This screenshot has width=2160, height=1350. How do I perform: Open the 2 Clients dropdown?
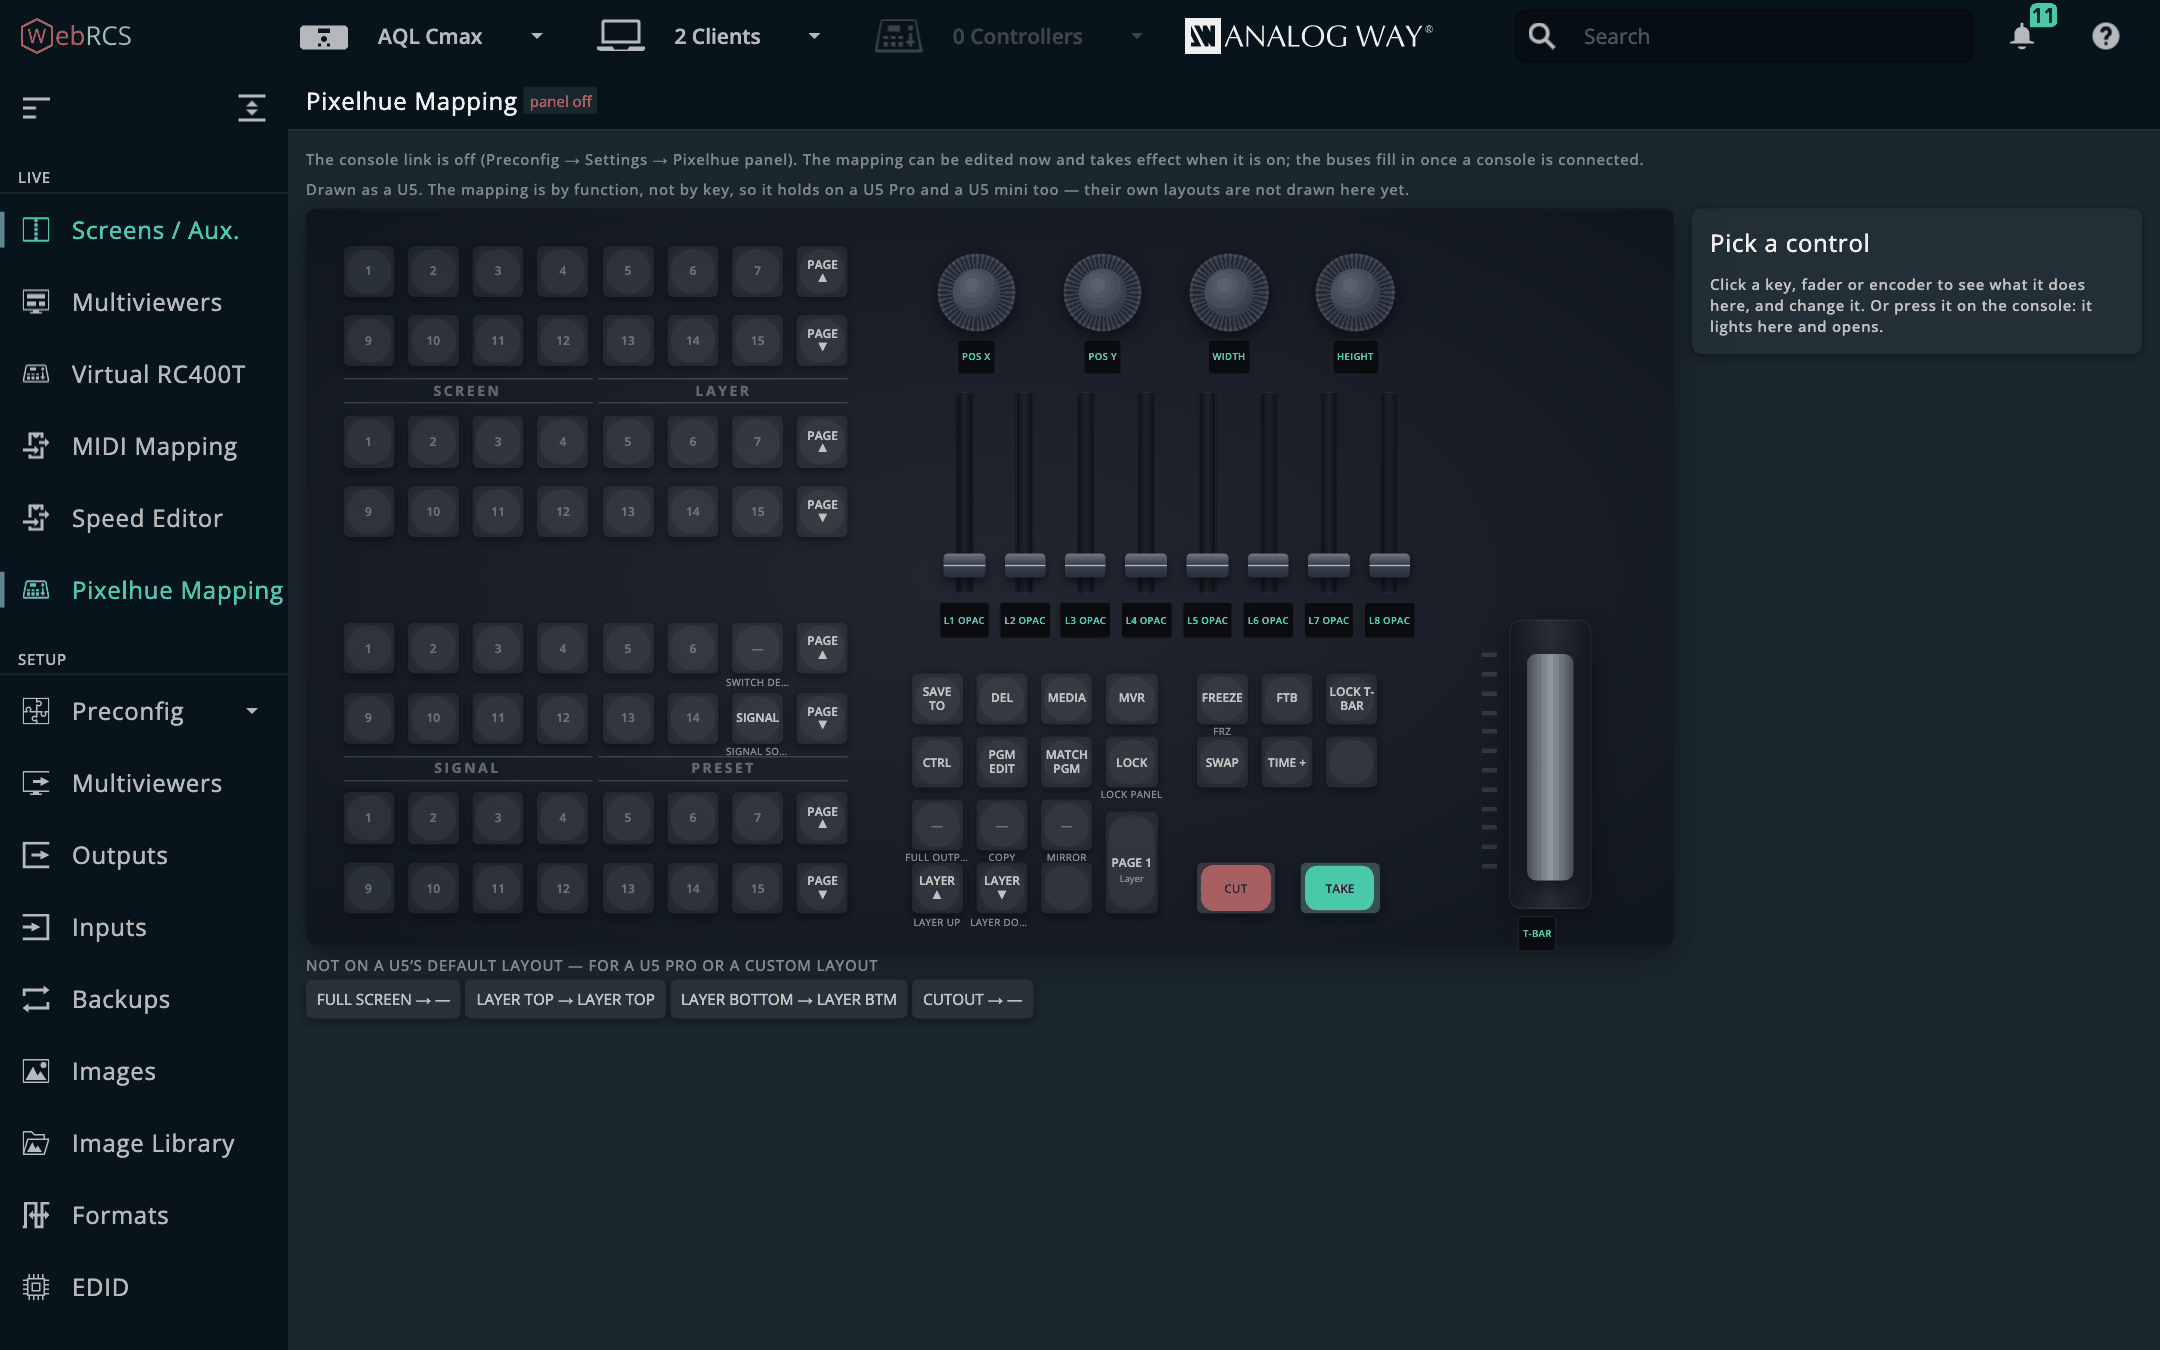[x=710, y=37]
